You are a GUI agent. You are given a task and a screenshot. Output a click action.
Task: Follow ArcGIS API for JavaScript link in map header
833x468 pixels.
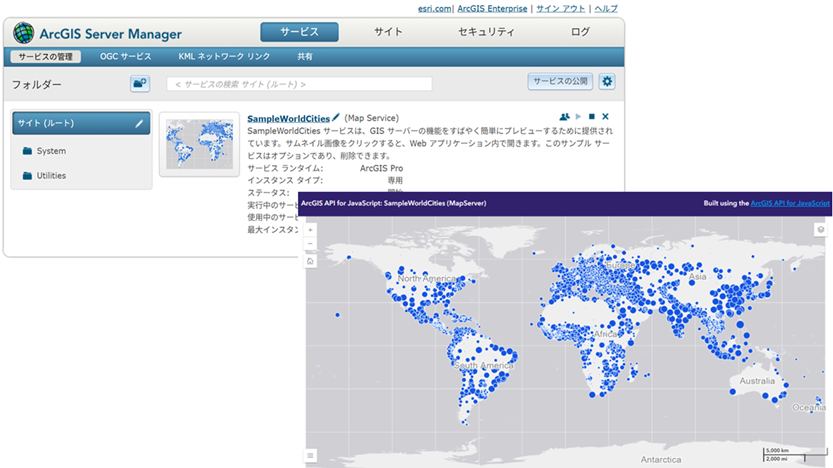point(790,203)
